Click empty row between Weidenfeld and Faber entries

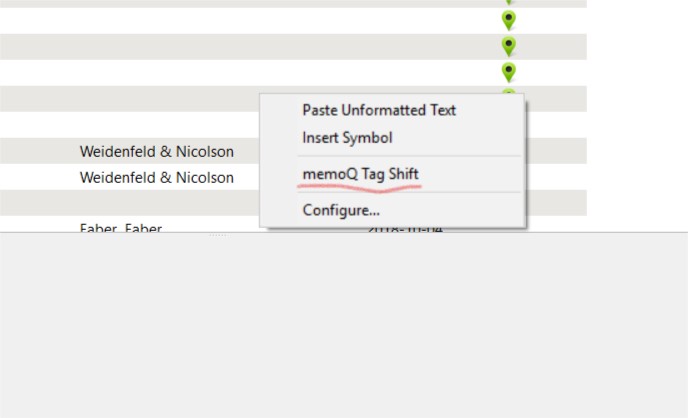pos(130,203)
